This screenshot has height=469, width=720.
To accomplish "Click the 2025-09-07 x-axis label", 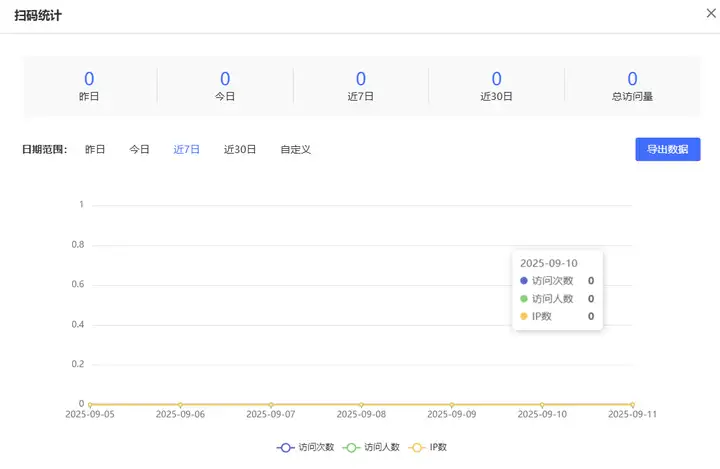I will [271, 414].
